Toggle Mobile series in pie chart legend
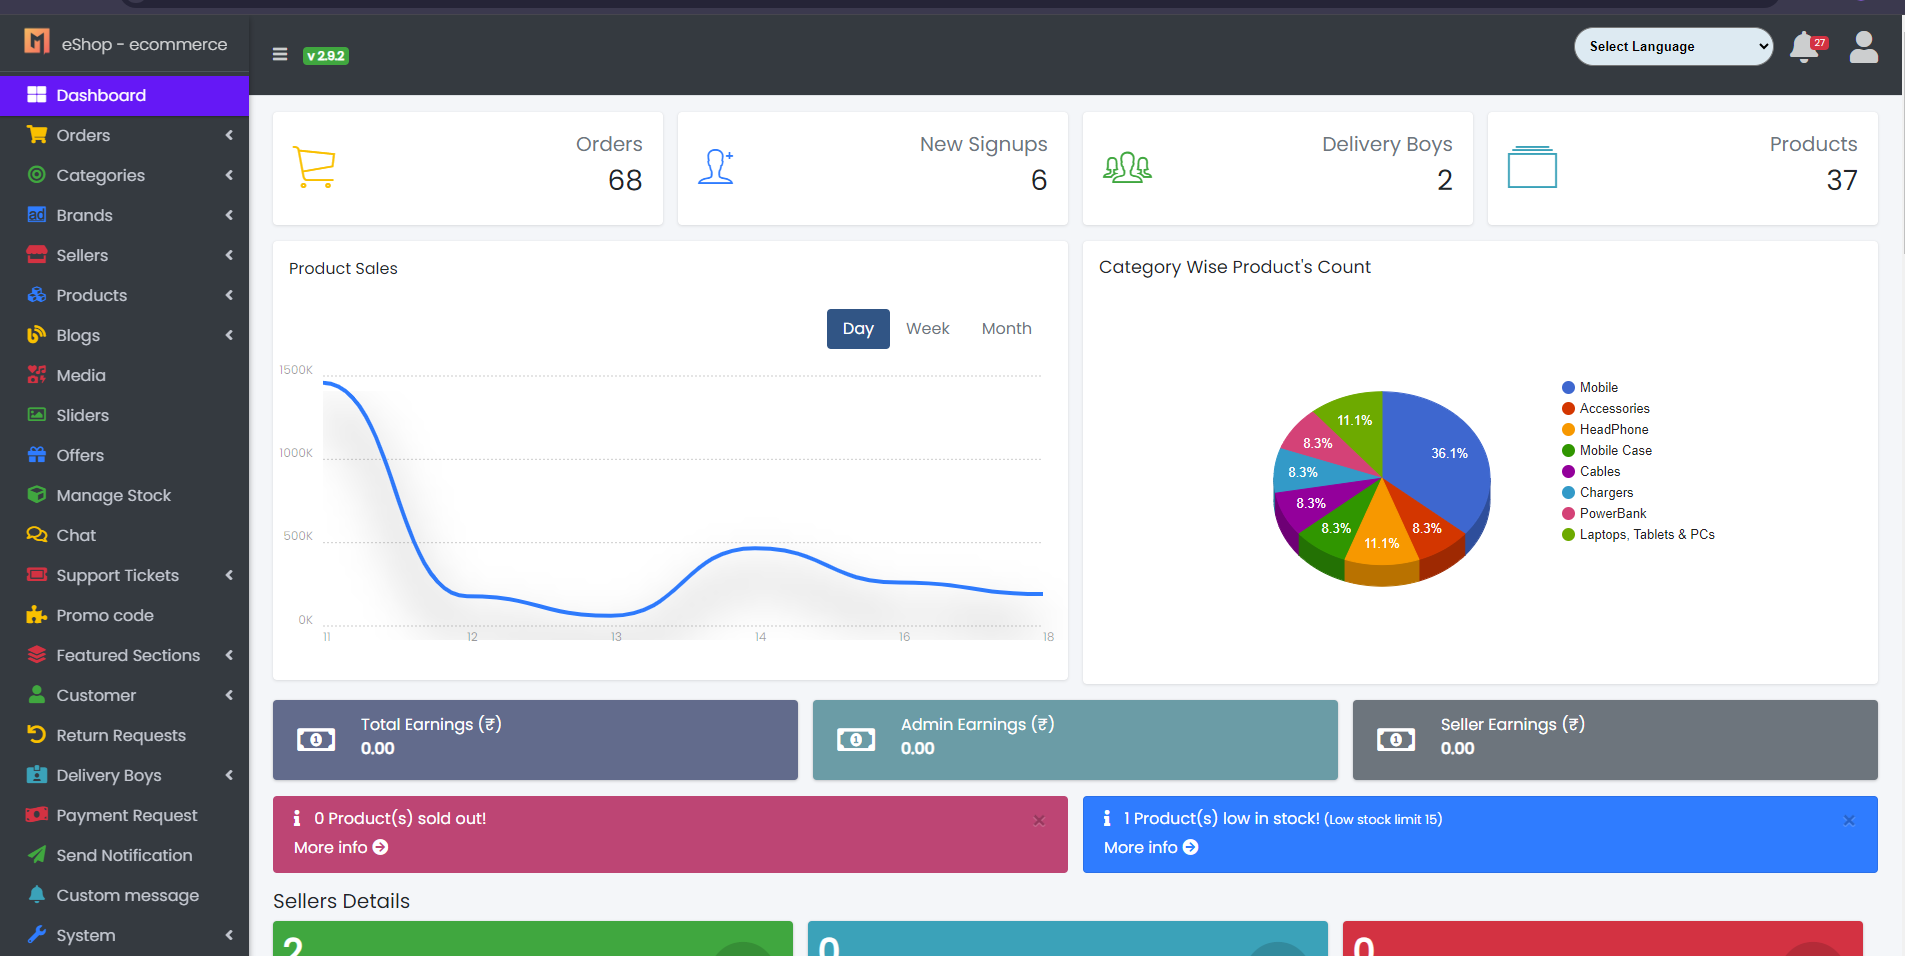Viewport: 1905px width, 956px height. point(1598,388)
